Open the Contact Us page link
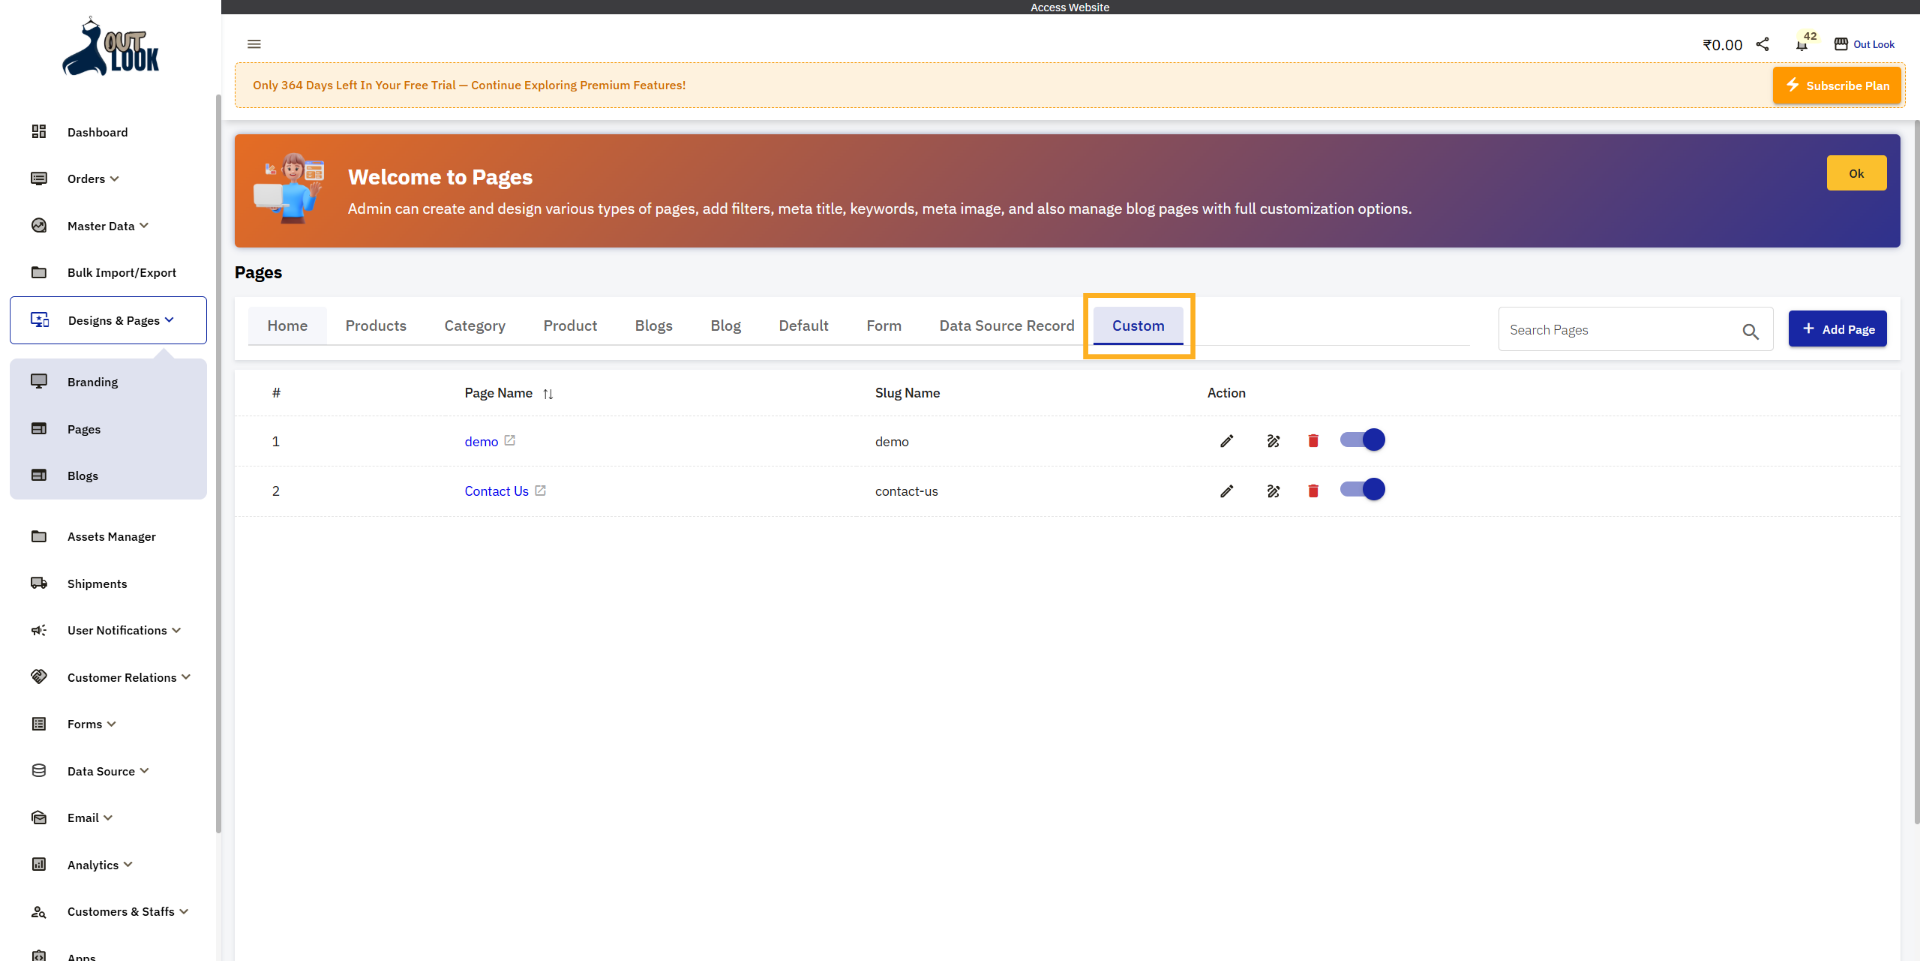1920x961 pixels. 496,491
